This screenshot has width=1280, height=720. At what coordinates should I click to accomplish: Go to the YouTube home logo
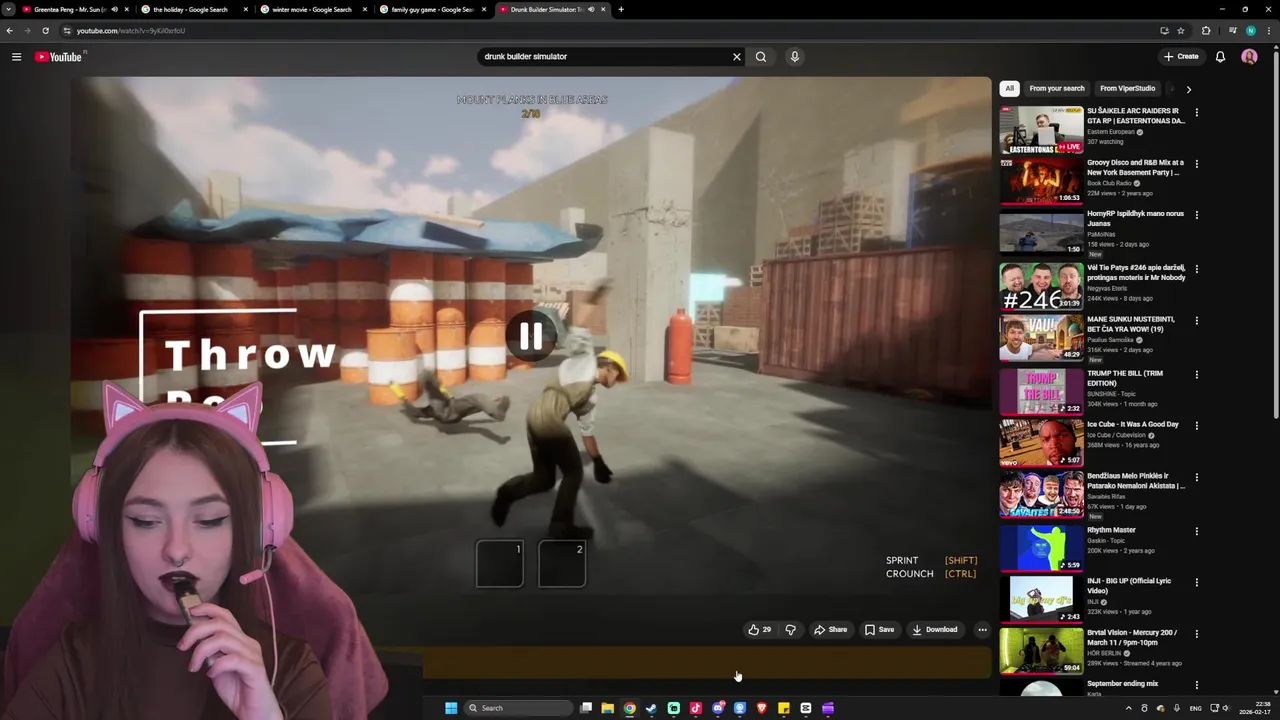point(59,57)
